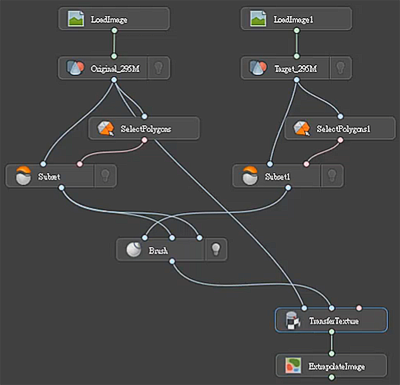Image resolution: width=400 pixels, height=385 pixels.
Task: Click the green input port on ExtrapolateImage
Action: [331, 353]
